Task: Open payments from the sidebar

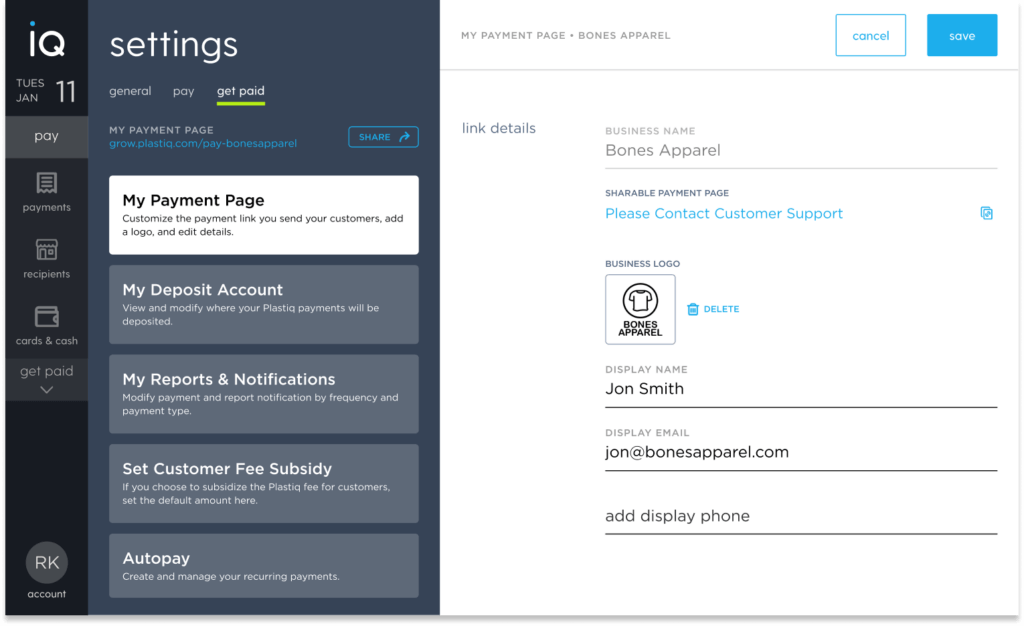Action: click(x=46, y=195)
